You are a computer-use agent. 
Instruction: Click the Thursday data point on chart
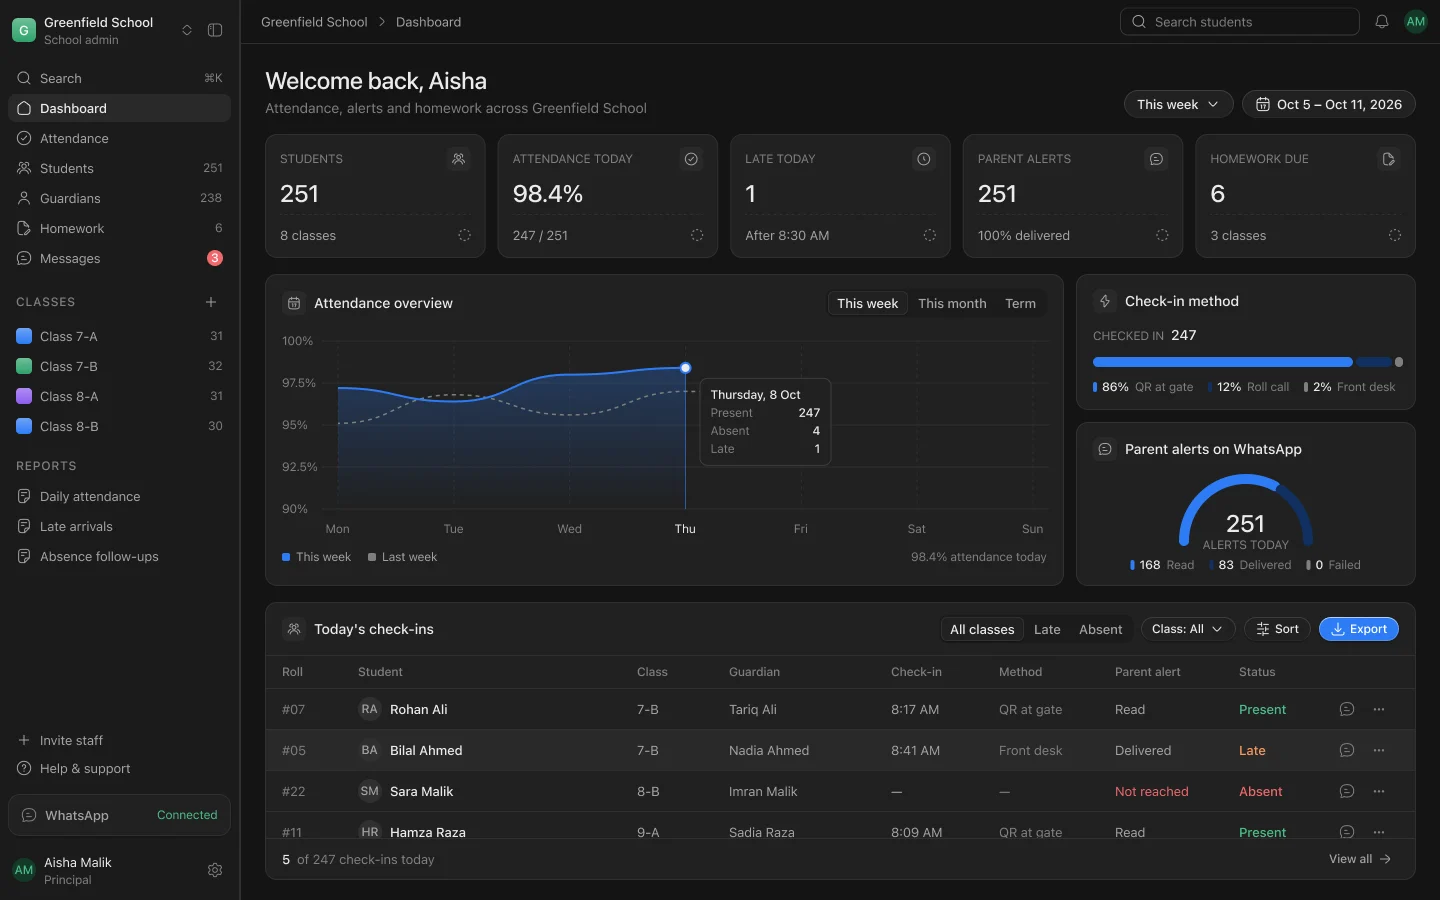(x=685, y=368)
